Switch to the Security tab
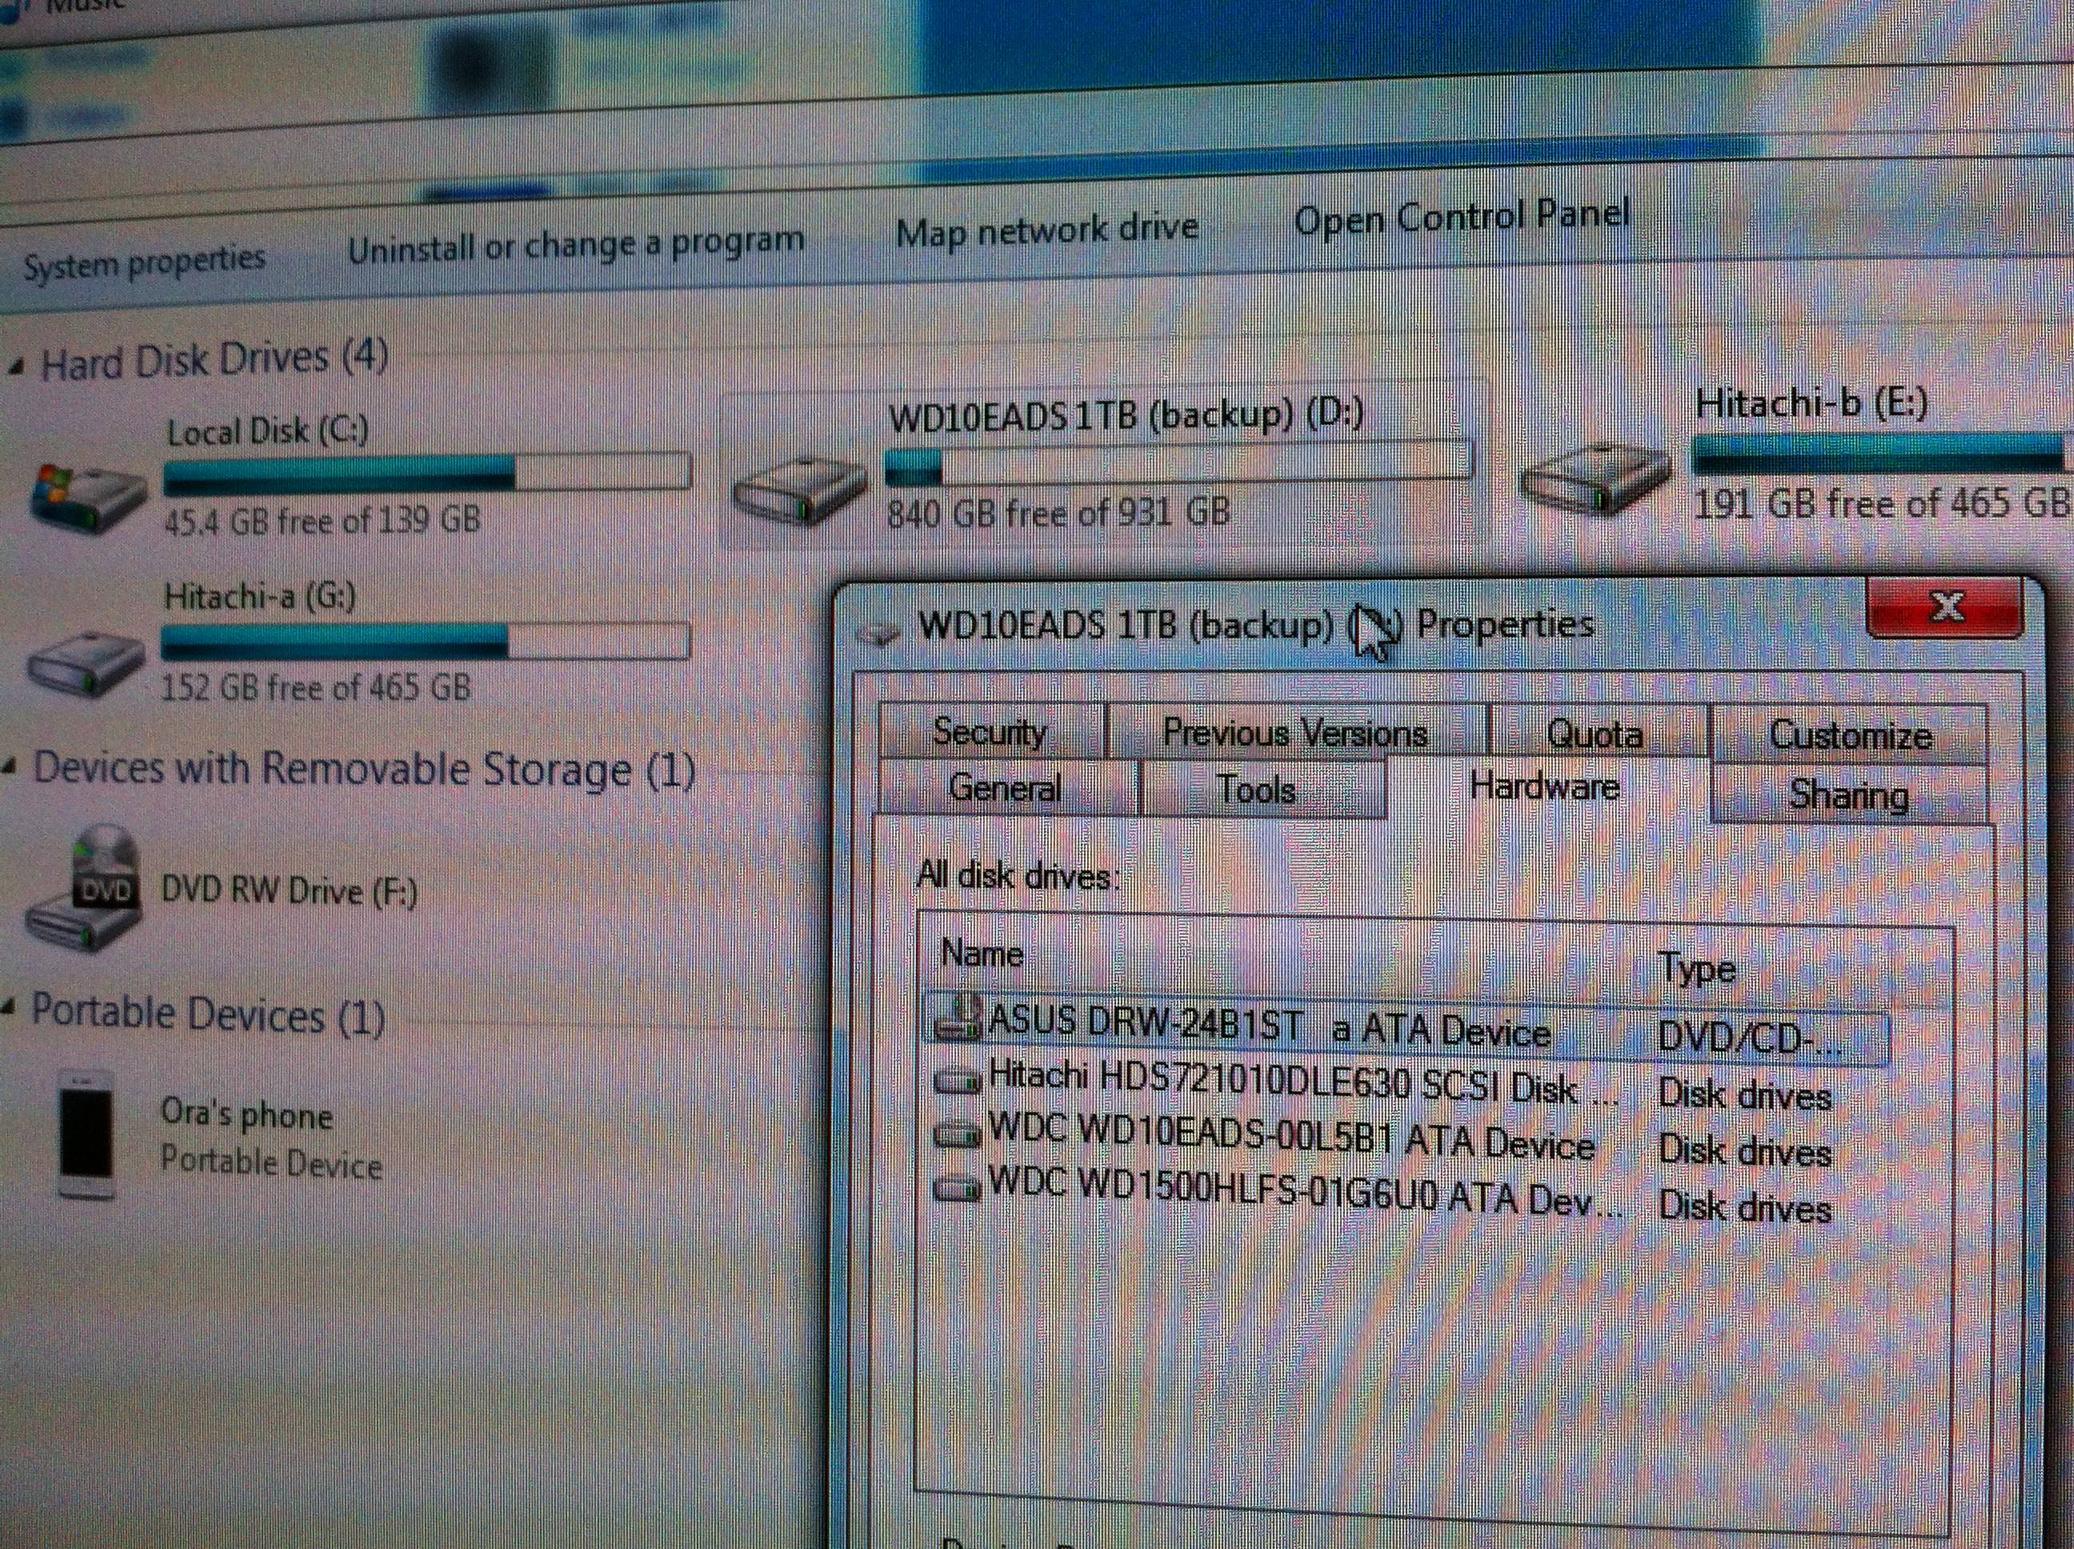 click(x=990, y=731)
